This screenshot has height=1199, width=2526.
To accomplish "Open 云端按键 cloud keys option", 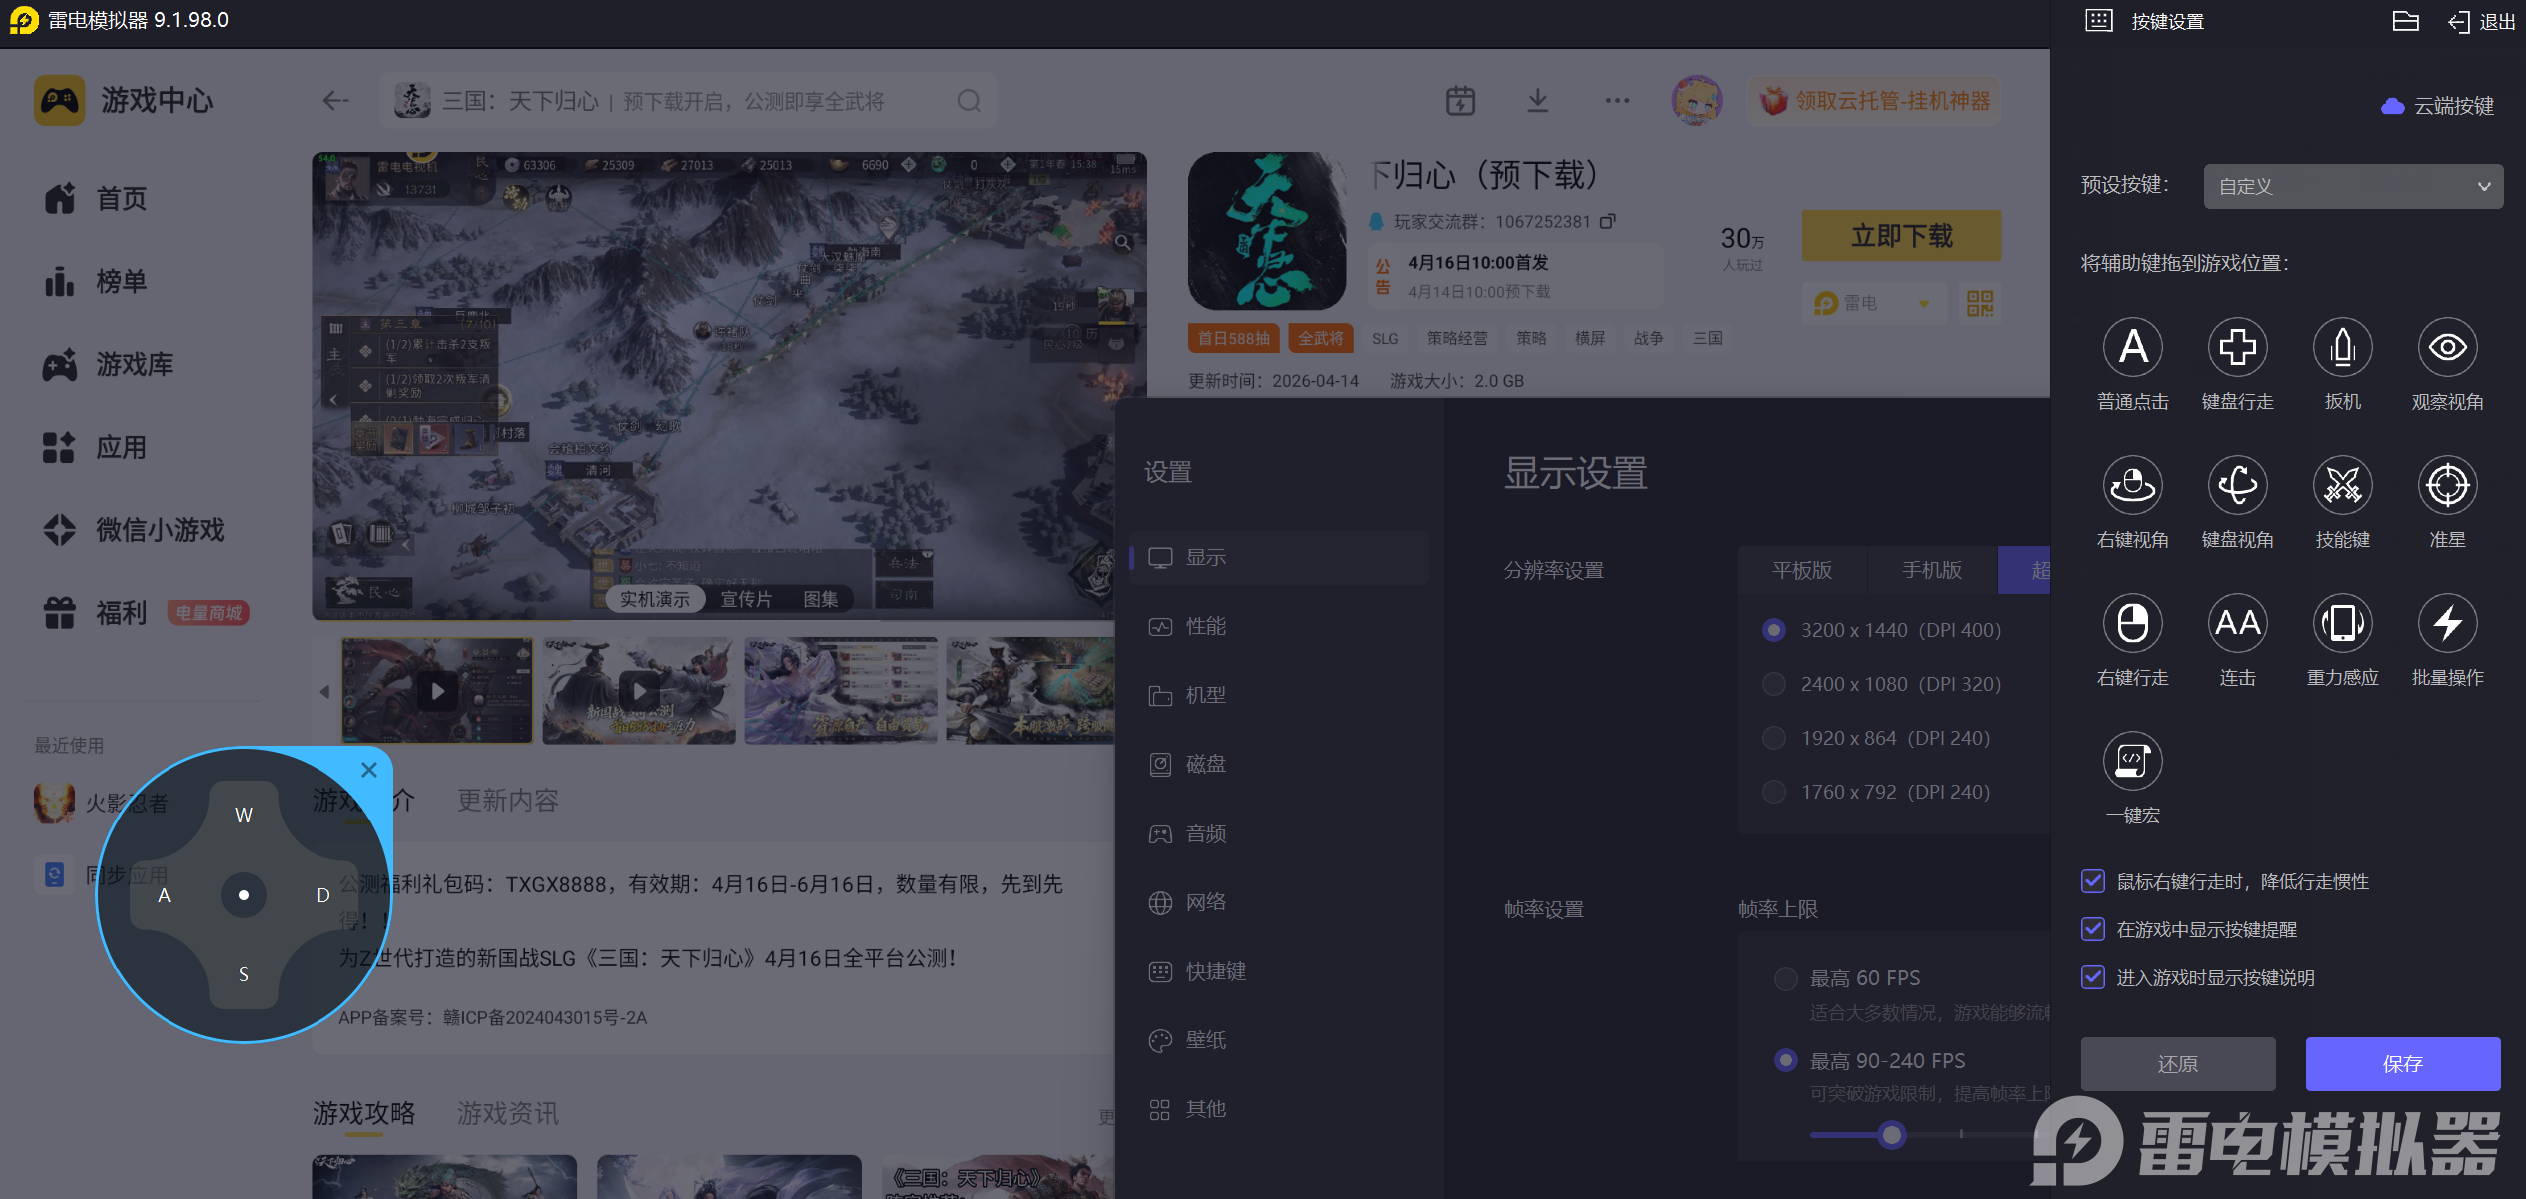I will pos(2438,106).
